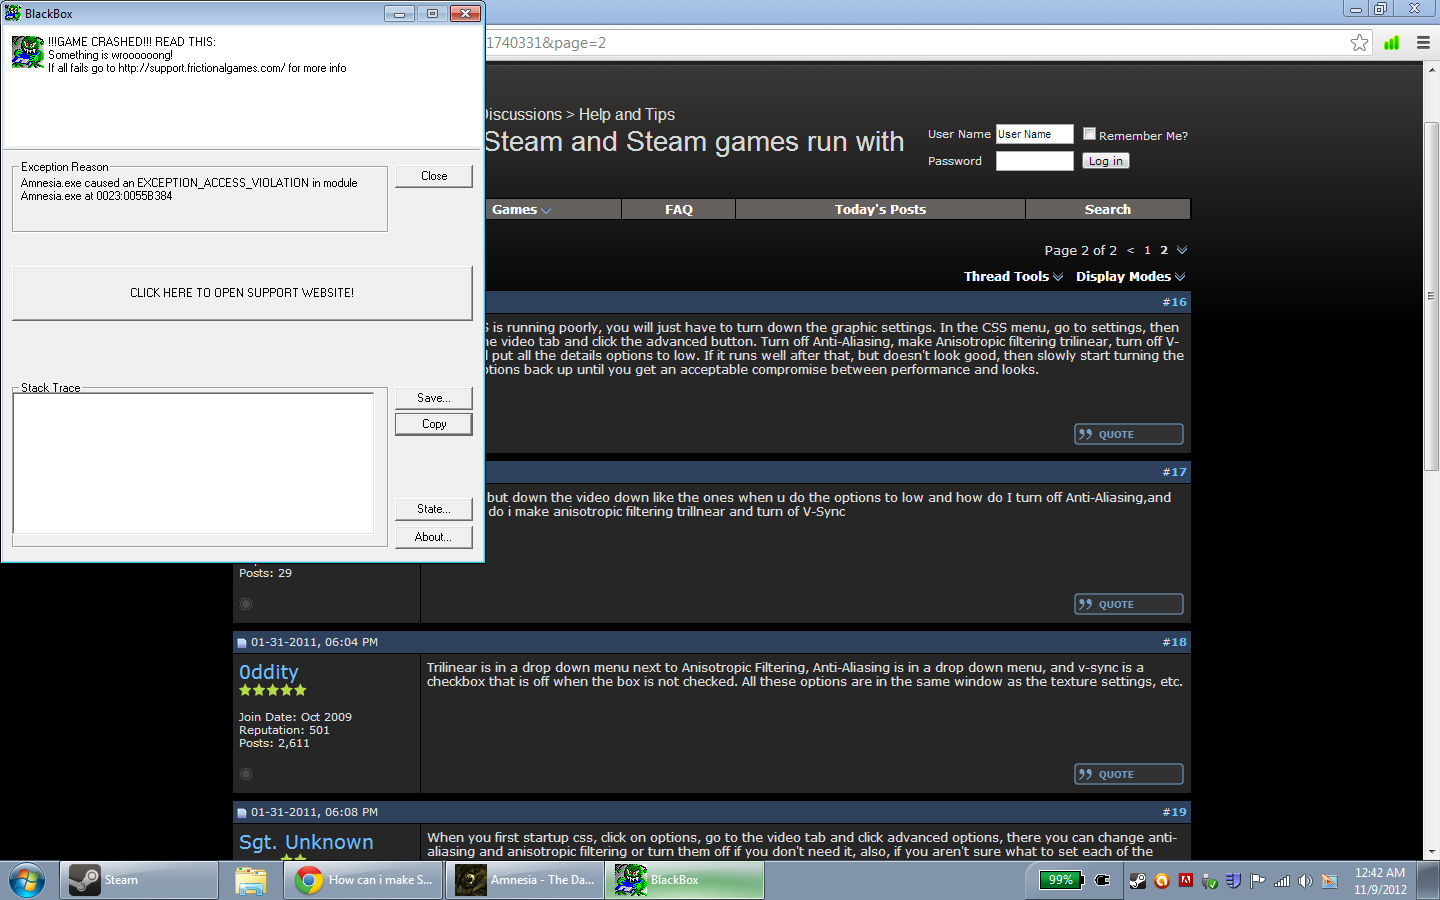Viewport: 1440px width, 900px height.
Task: Open Today's Posts tab
Action: tap(880, 210)
